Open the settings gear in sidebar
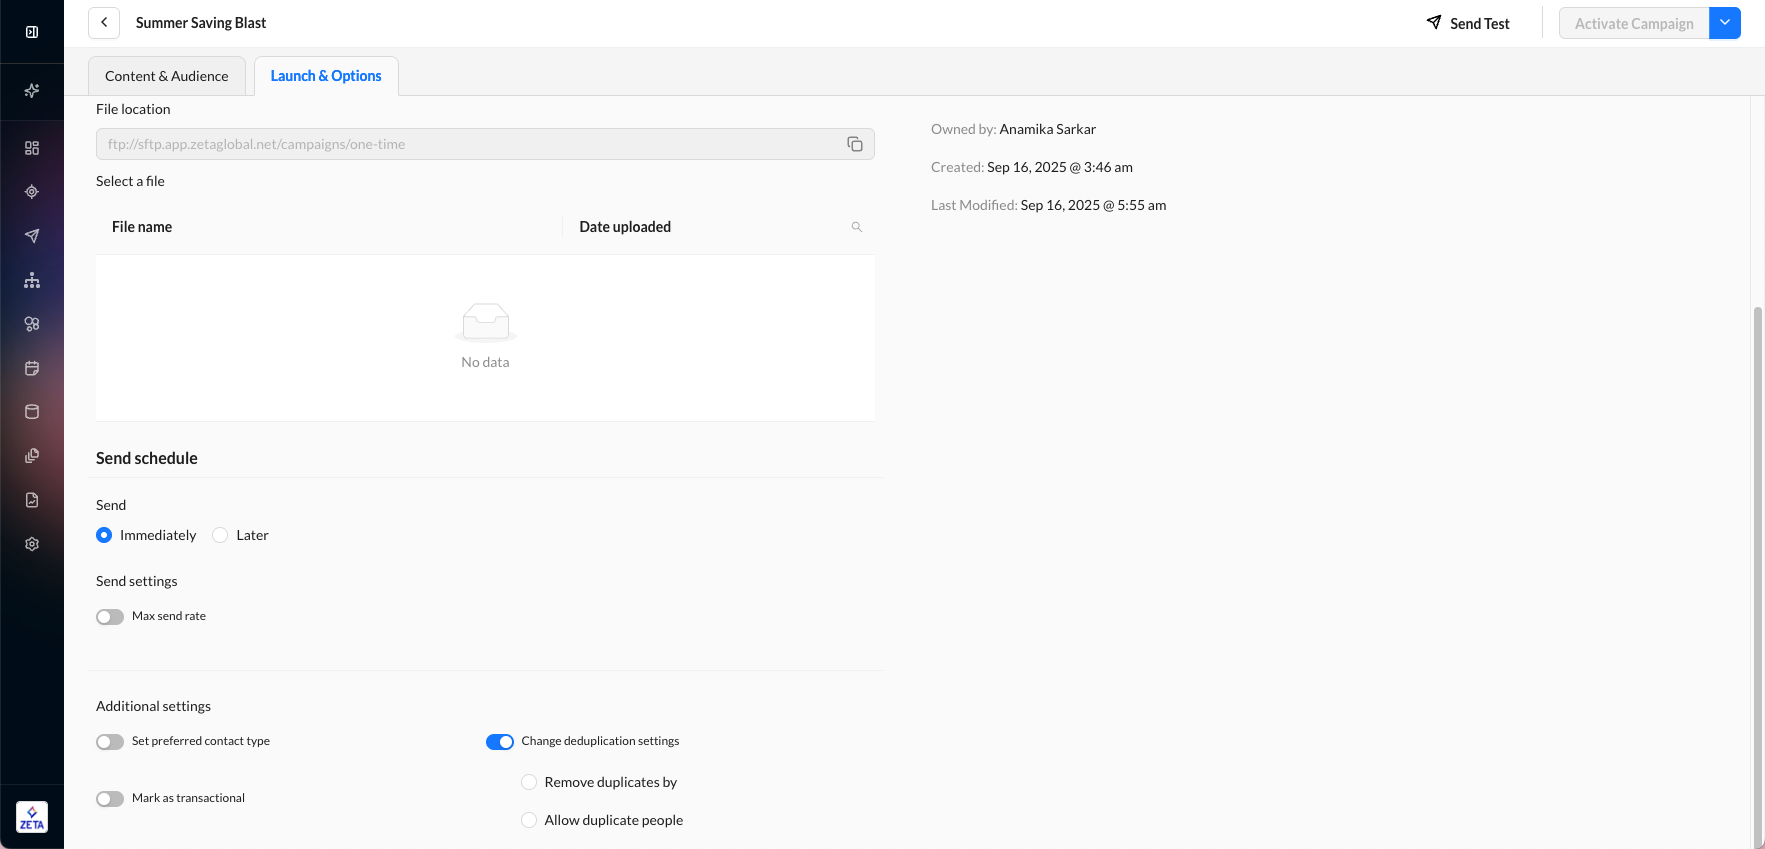1765x849 pixels. (x=32, y=544)
